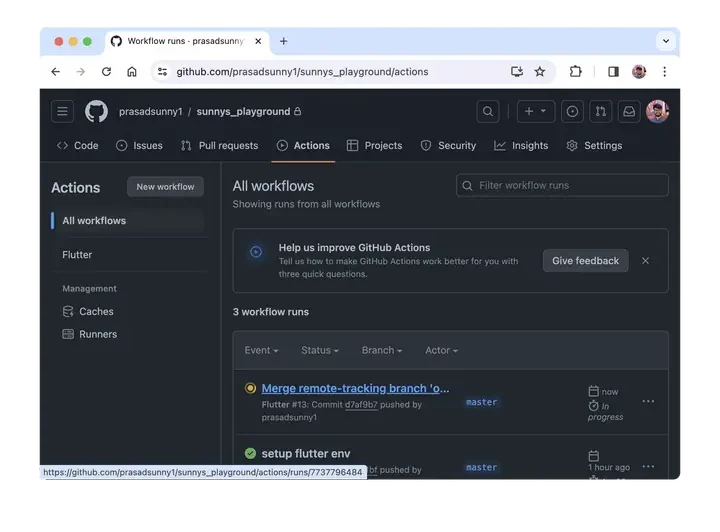Close the Workflow runs browser tab
This screenshot has height=532, width=720.
258,41
